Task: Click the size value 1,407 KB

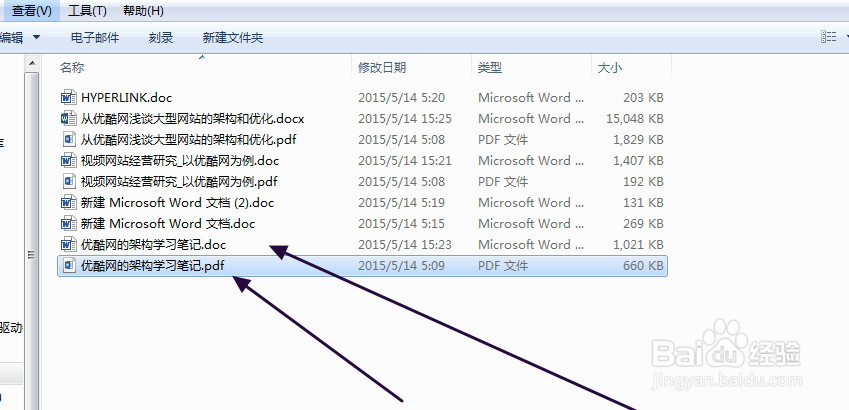Action: coord(638,160)
